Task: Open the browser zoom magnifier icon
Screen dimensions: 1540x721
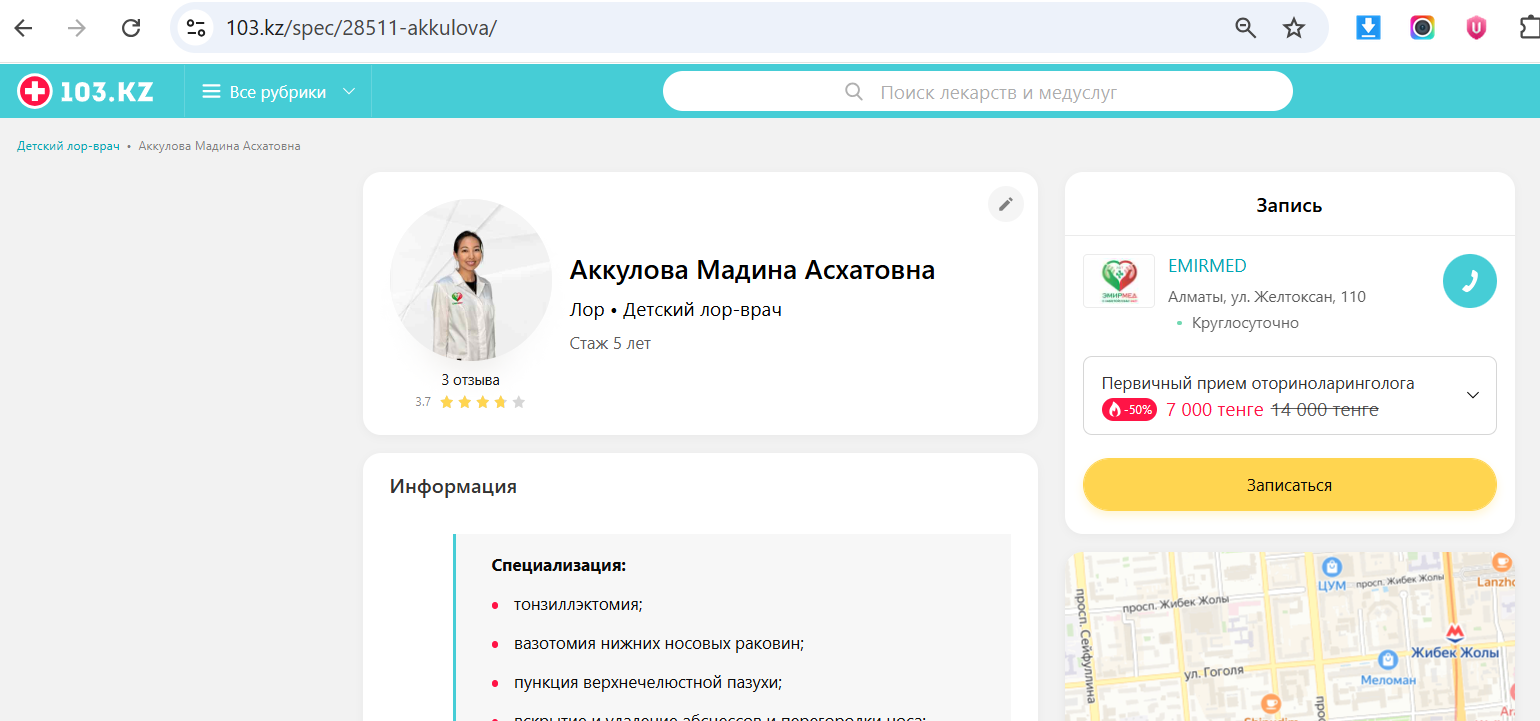Action: pos(1245,28)
